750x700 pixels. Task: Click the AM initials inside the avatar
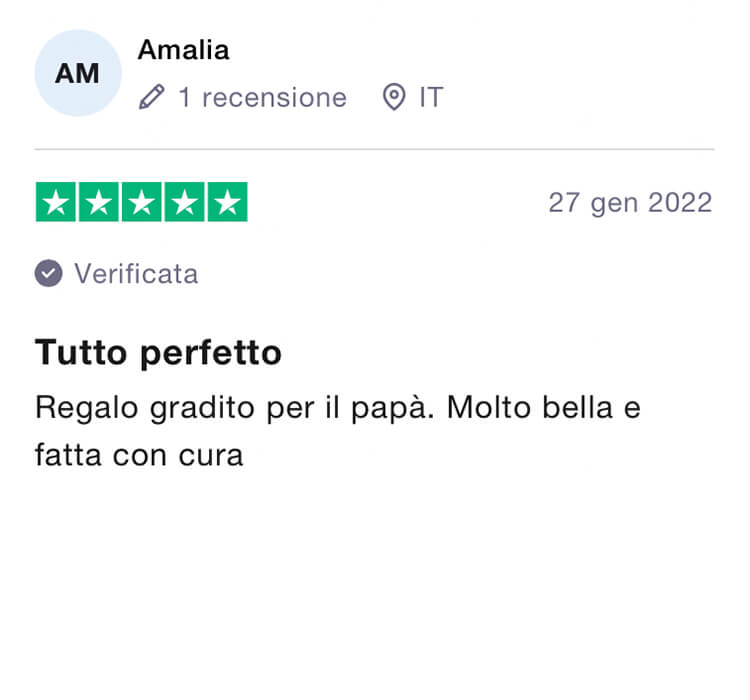point(77,74)
